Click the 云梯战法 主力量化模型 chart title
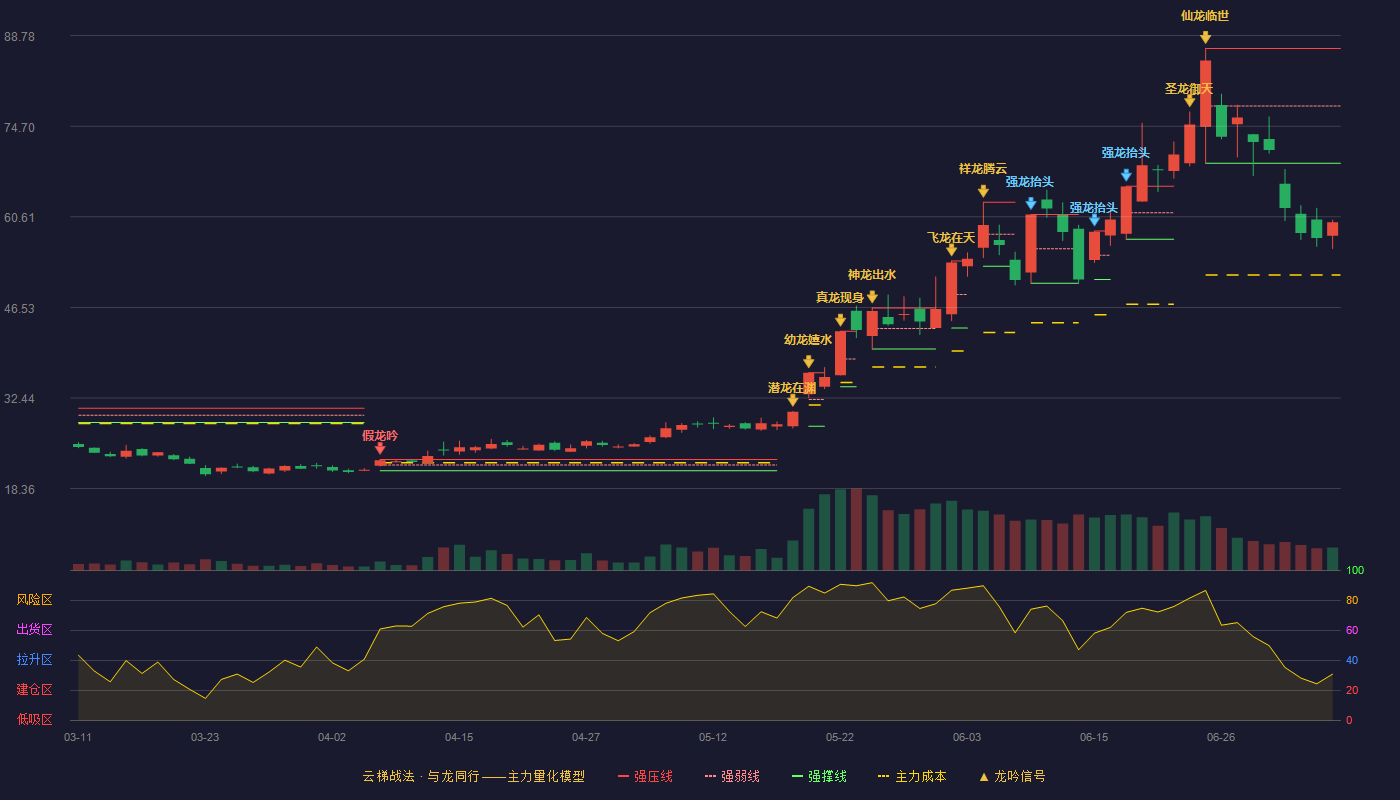 point(474,776)
